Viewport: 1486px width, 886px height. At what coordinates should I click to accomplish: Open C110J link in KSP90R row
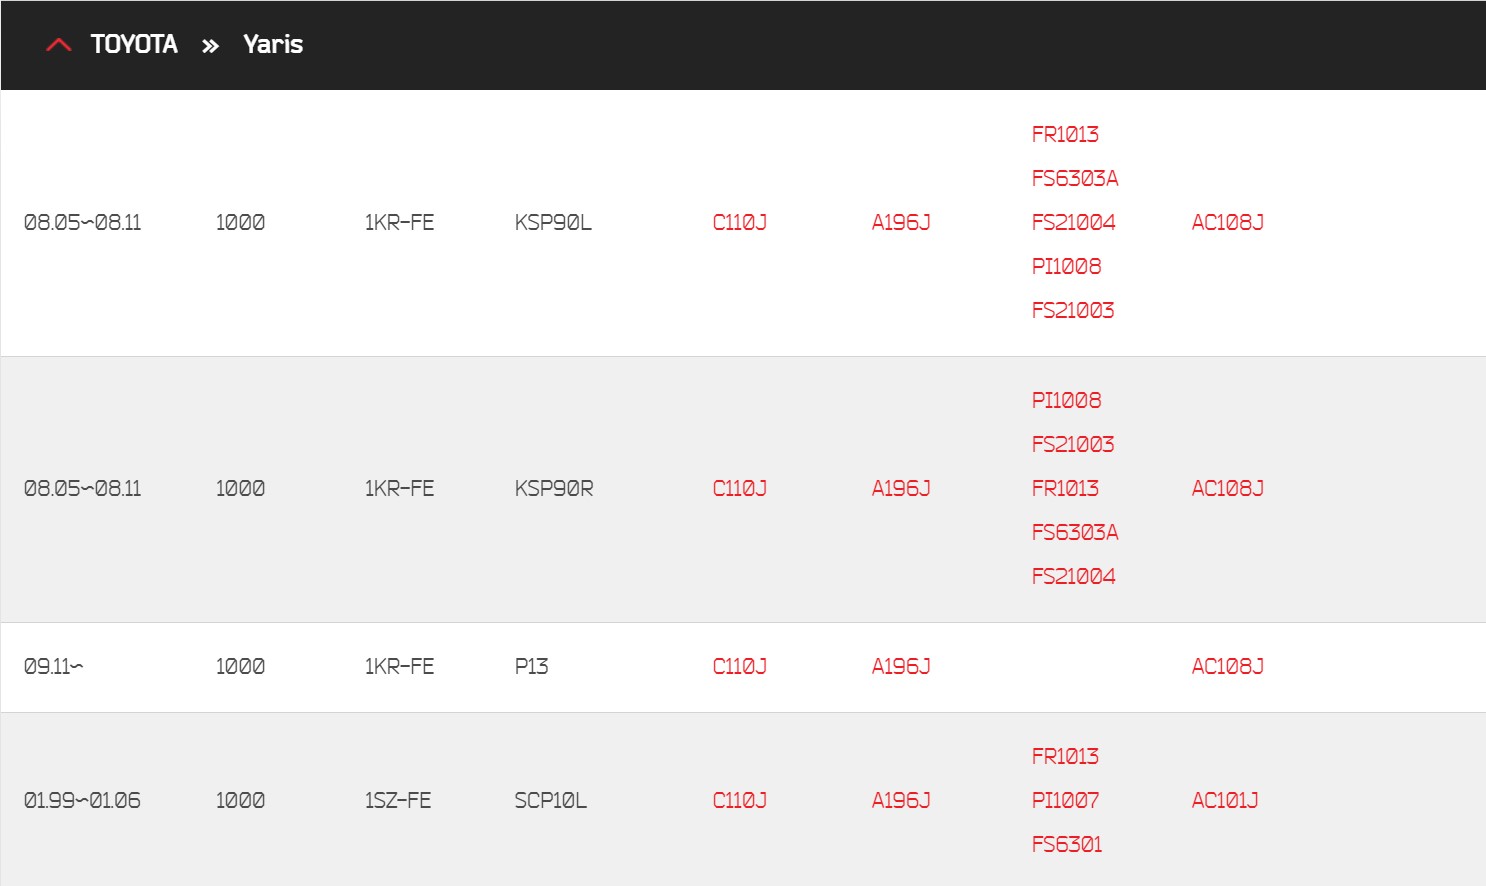pyautogui.click(x=740, y=488)
